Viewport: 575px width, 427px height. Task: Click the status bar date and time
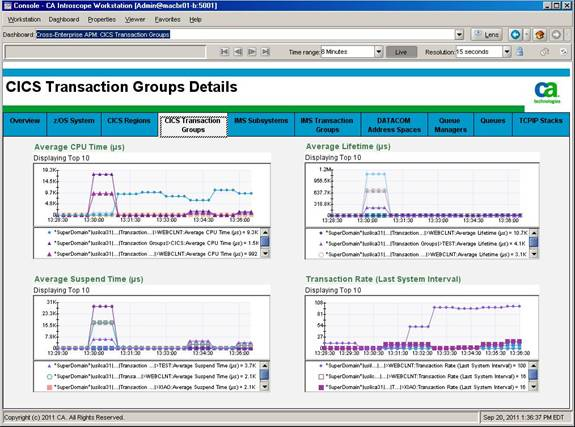click(x=523, y=417)
